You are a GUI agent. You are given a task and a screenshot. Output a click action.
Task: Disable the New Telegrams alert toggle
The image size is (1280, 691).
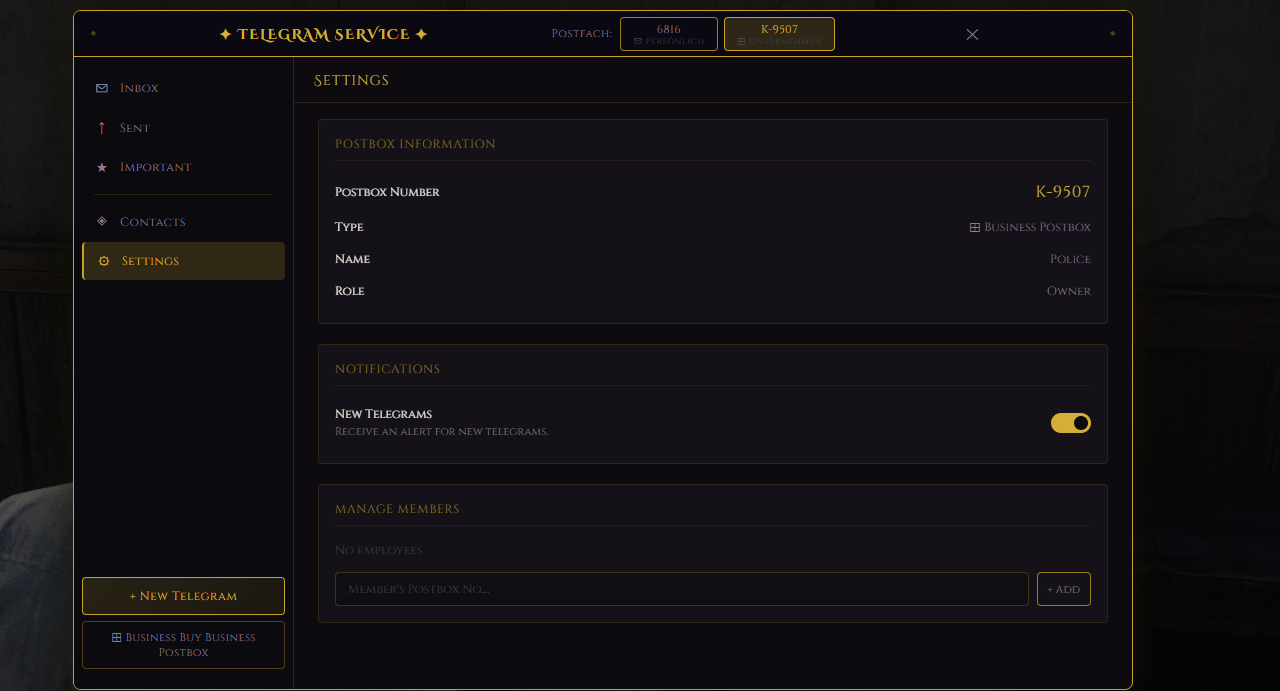pyautogui.click(x=1070, y=423)
